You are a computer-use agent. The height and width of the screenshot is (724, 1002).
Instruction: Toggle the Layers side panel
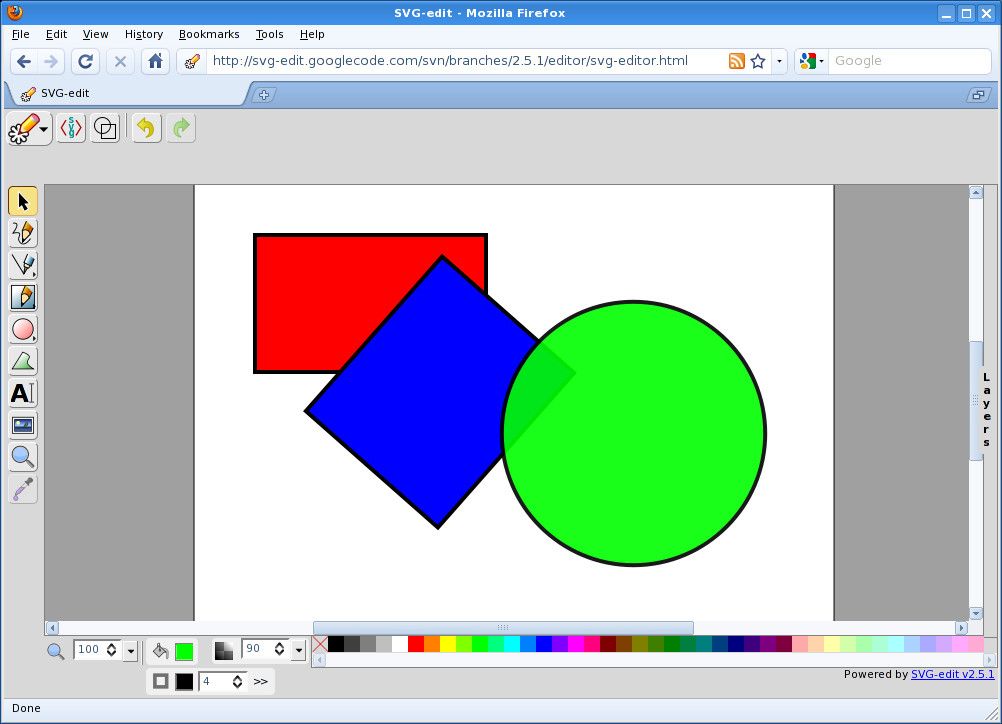pos(985,410)
